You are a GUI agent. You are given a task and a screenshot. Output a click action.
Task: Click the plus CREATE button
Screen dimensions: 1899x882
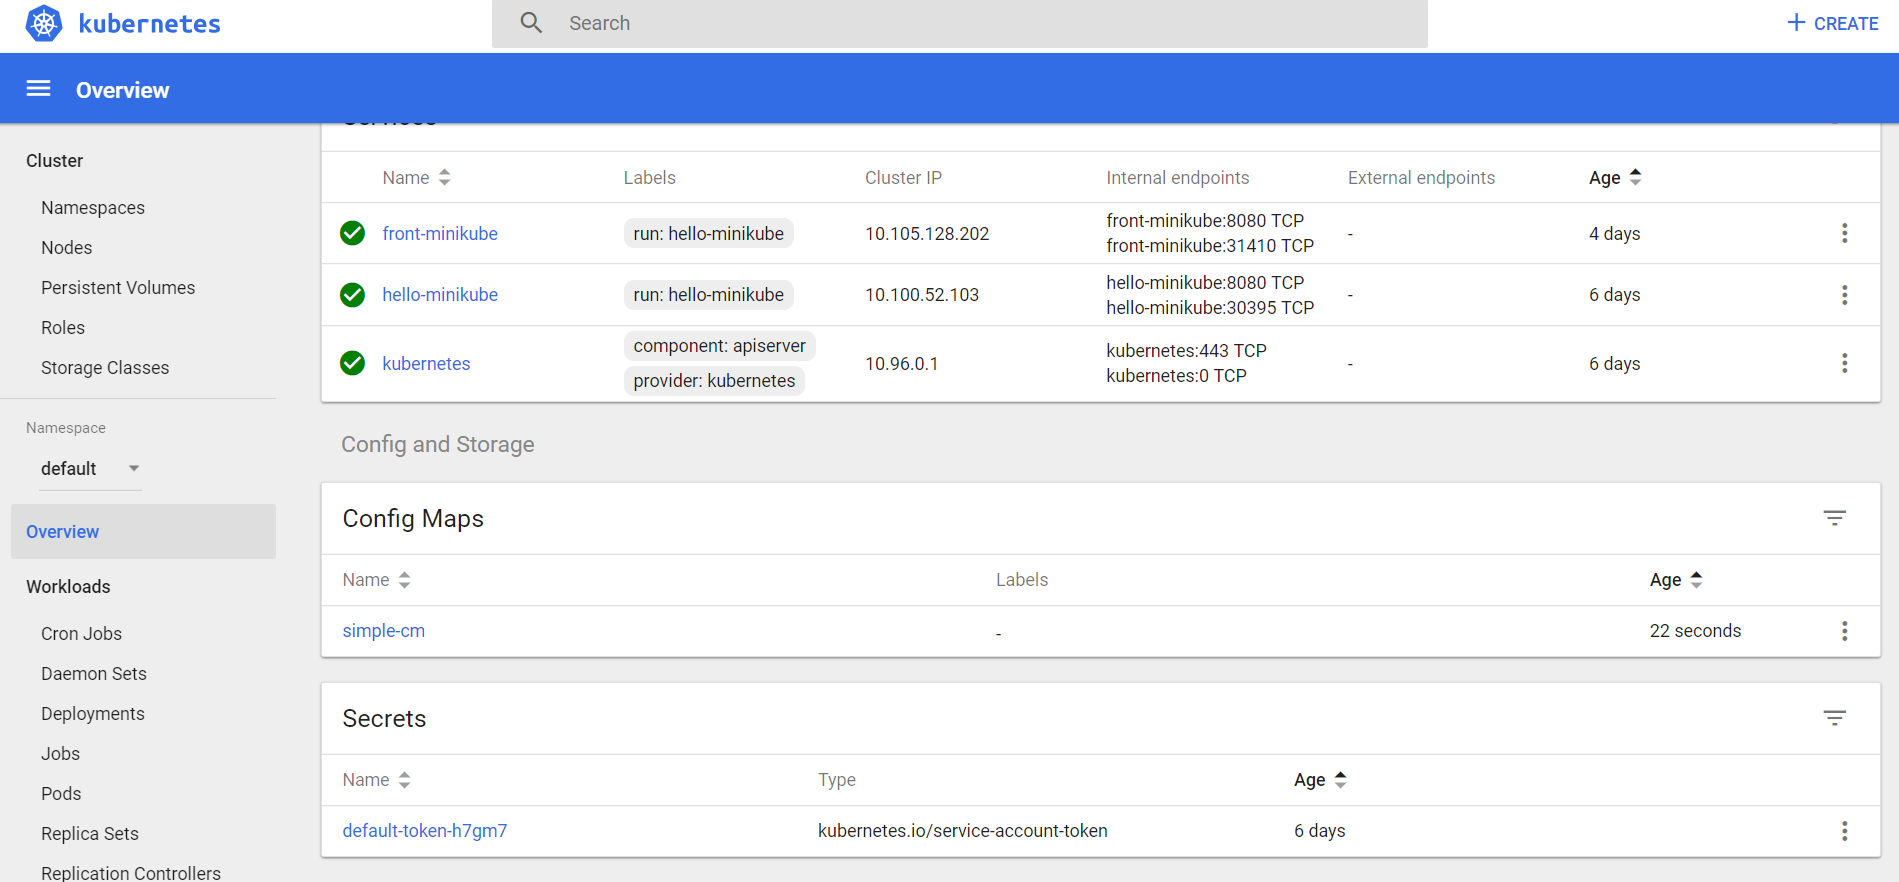click(x=1832, y=23)
